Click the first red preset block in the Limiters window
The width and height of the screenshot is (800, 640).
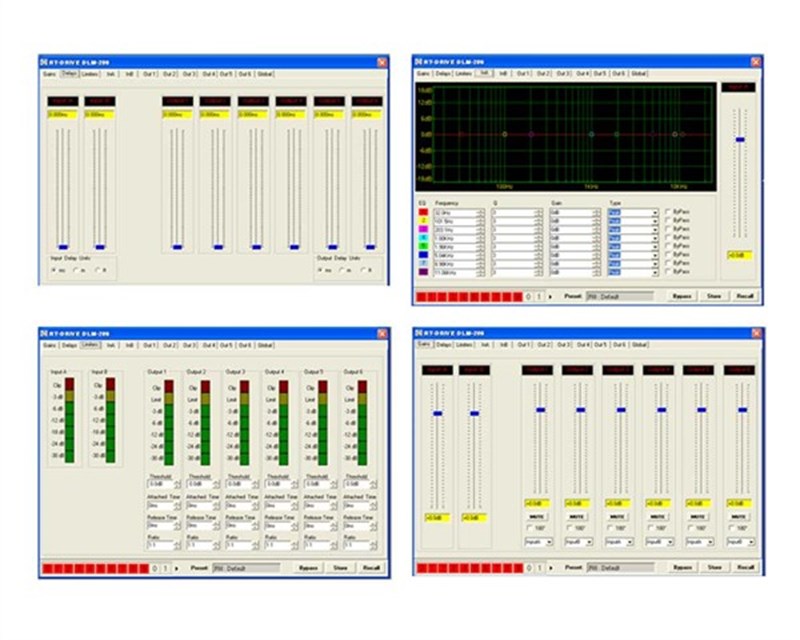pos(48,568)
